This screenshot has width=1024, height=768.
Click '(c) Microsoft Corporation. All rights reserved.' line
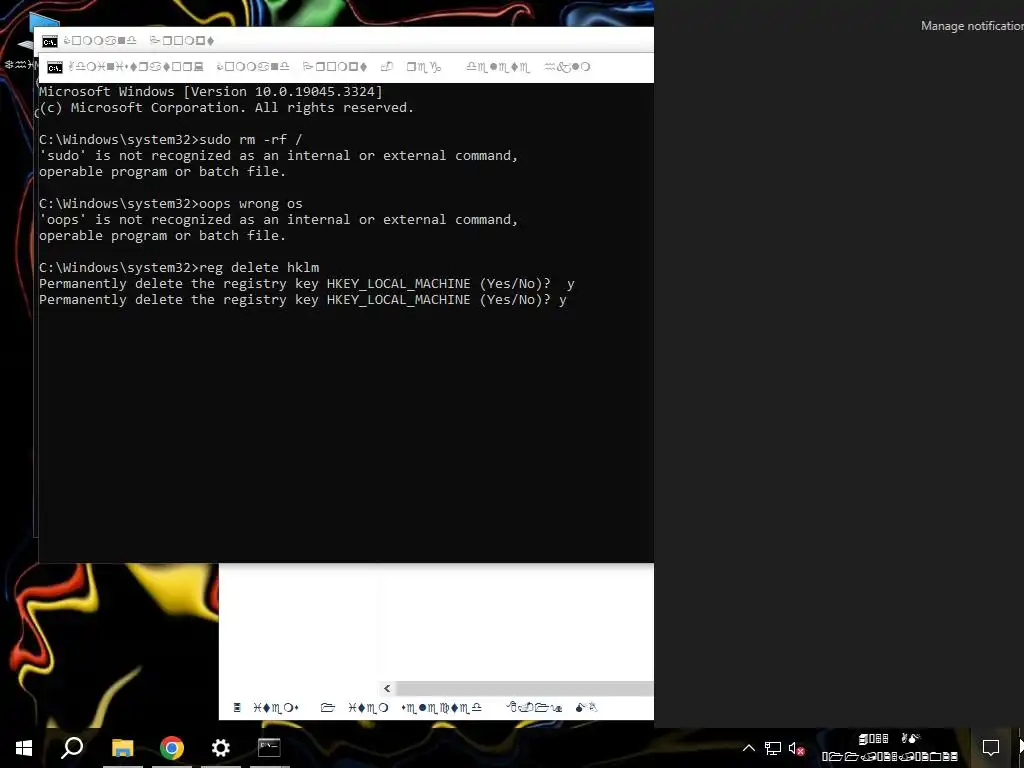tap(227, 108)
